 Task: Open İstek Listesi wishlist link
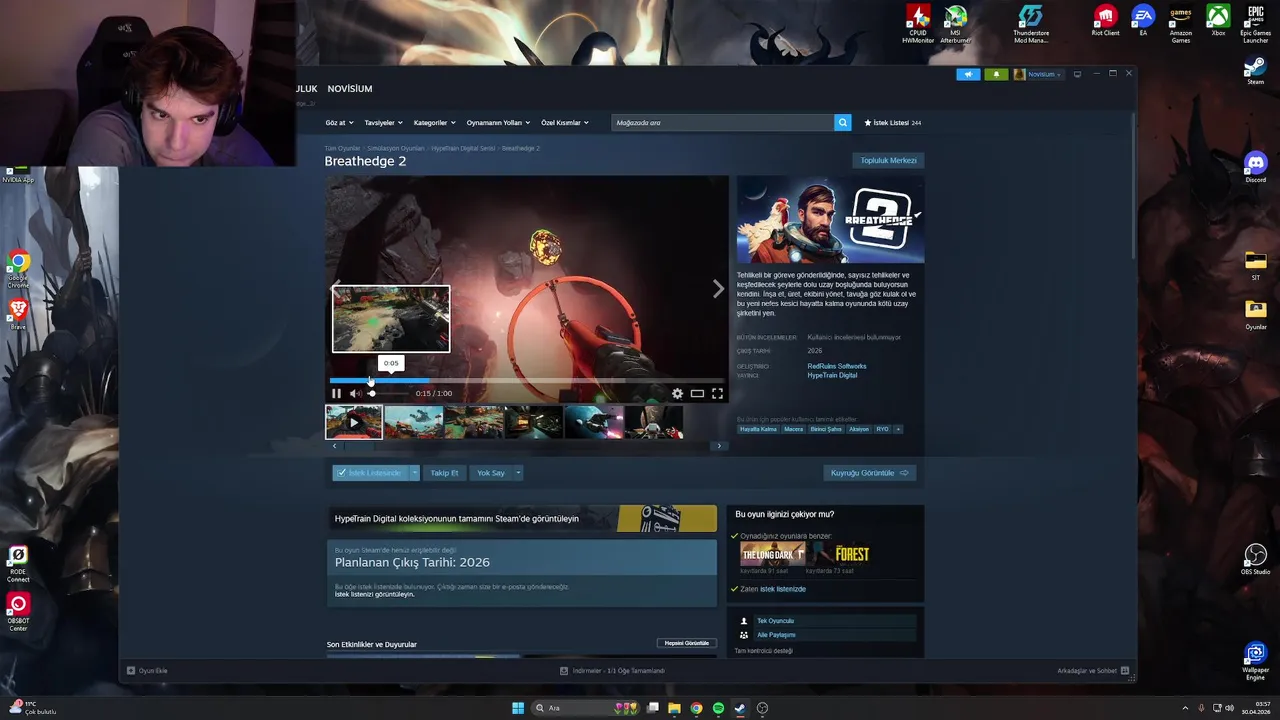(892, 123)
